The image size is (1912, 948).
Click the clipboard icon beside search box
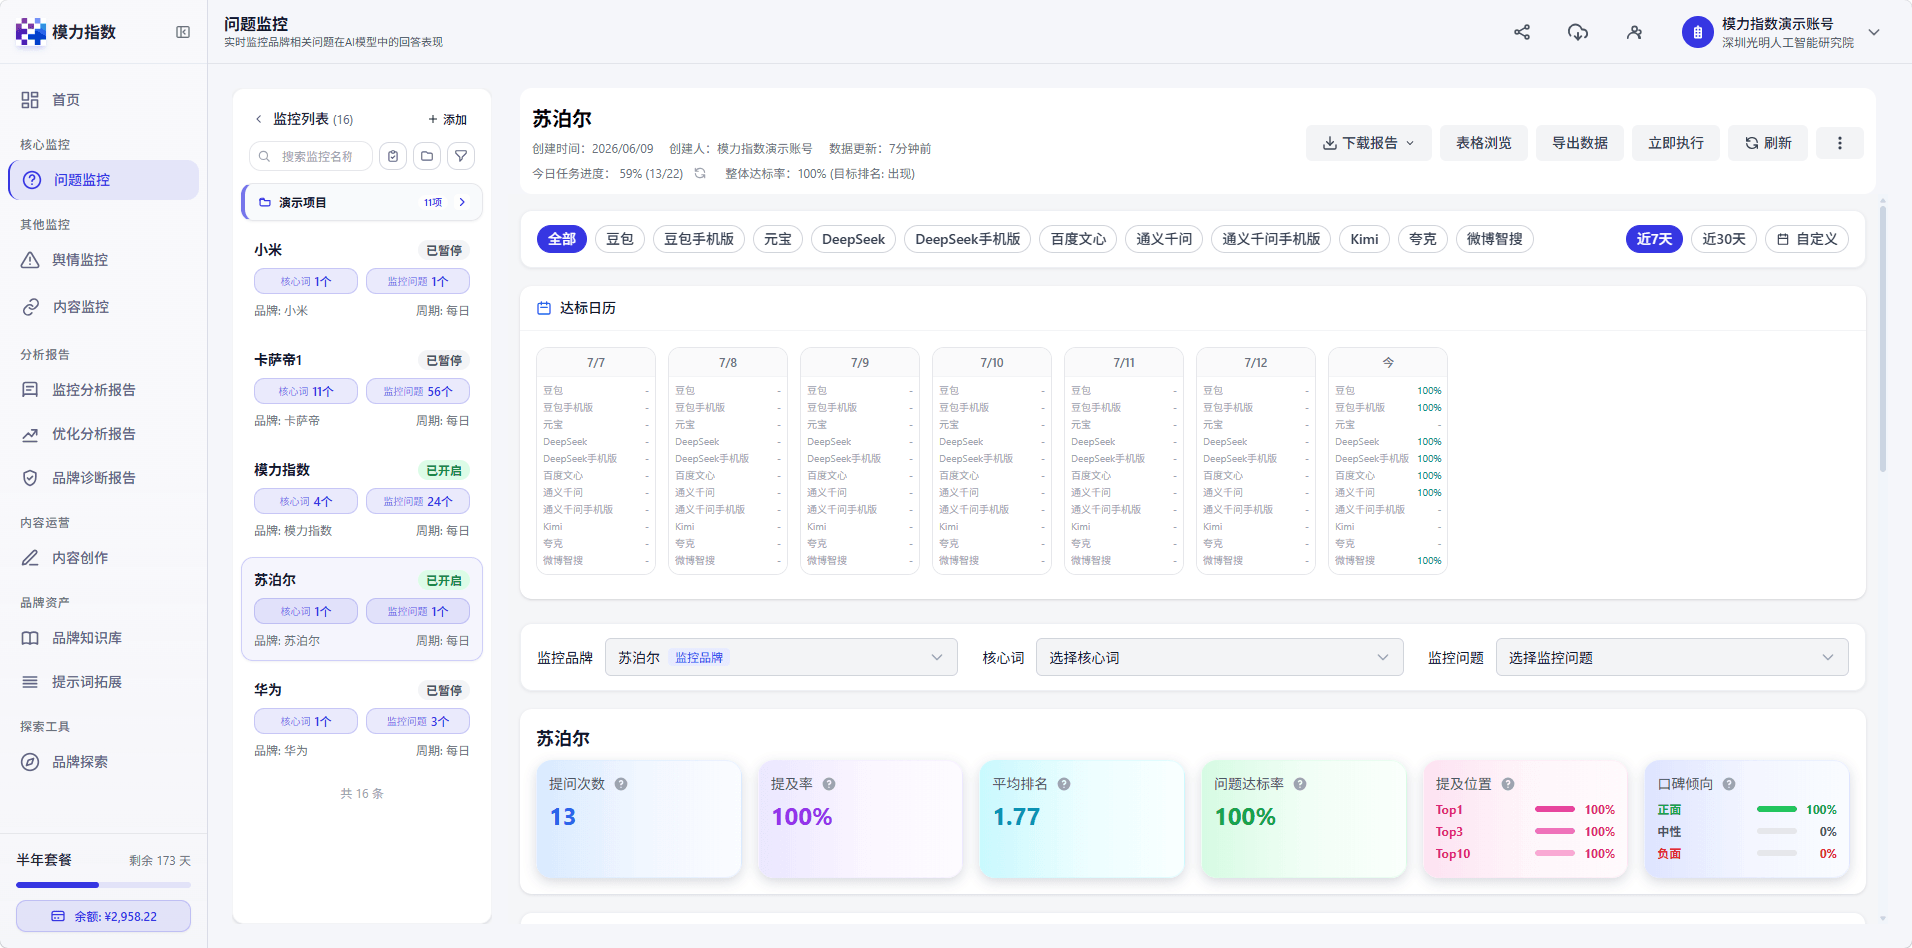click(x=393, y=156)
